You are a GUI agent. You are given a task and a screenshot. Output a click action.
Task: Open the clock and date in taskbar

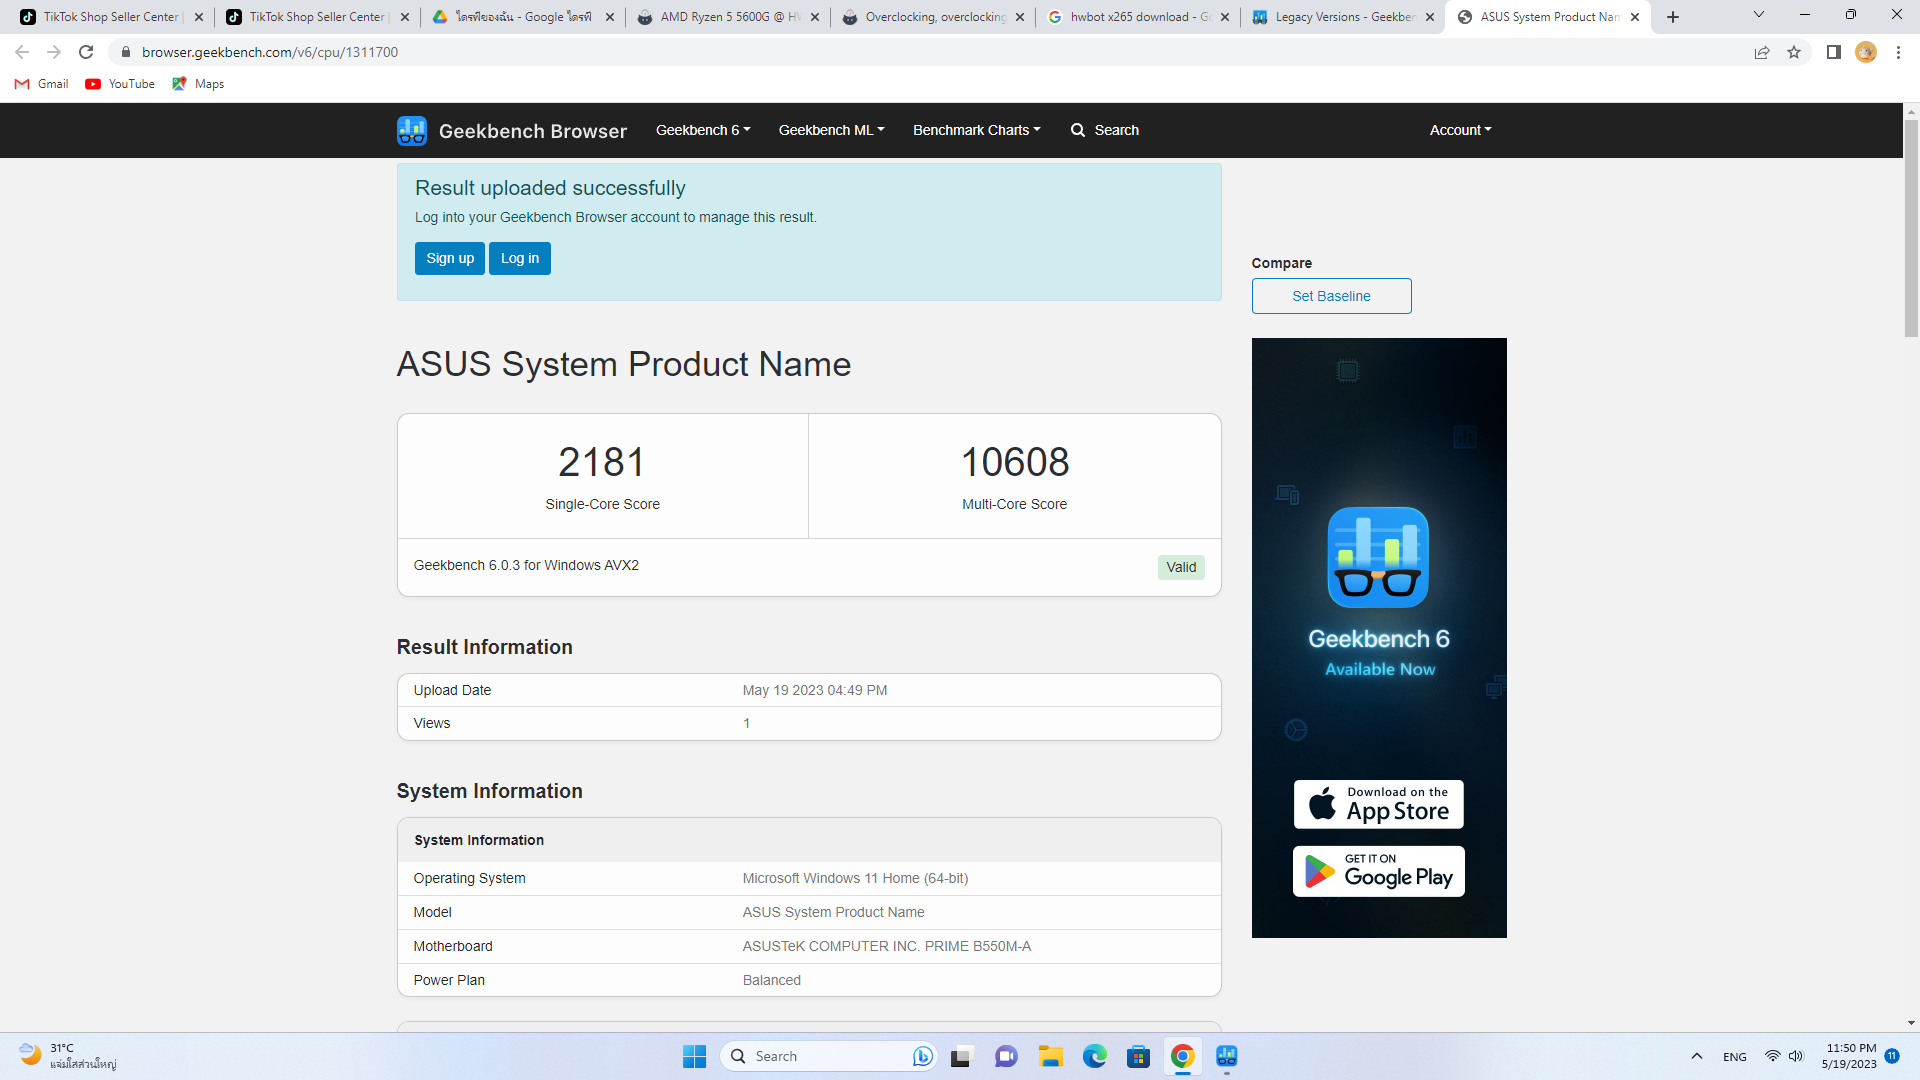[x=1849, y=1056]
